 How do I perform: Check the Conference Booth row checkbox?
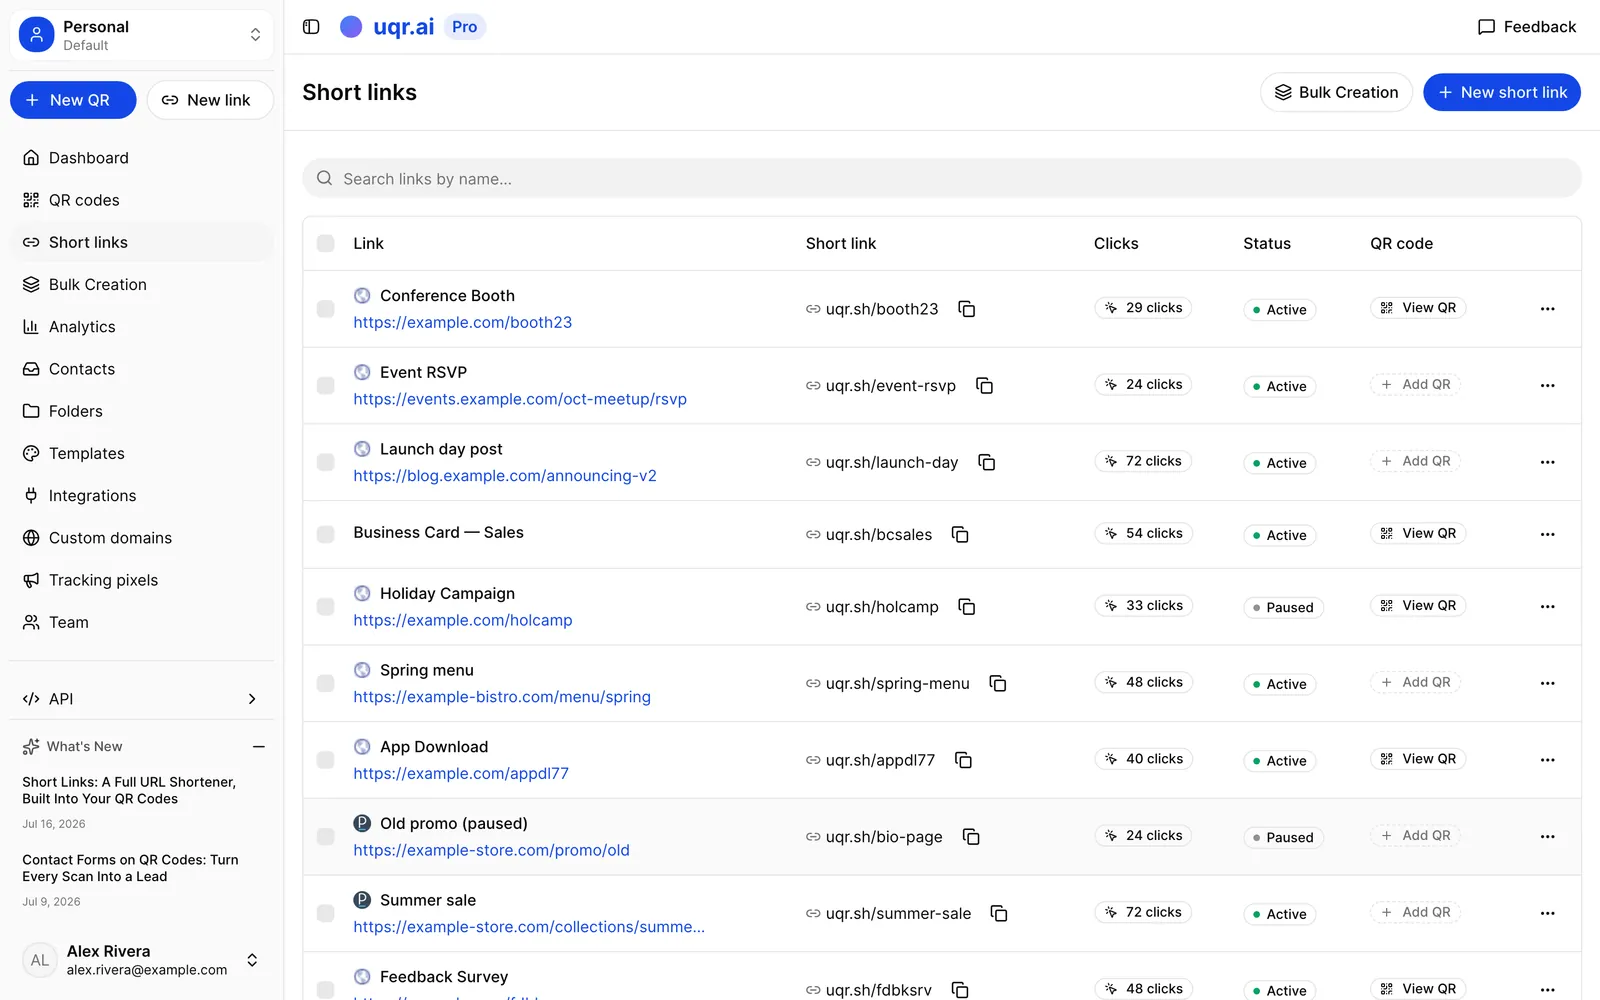[x=326, y=309]
